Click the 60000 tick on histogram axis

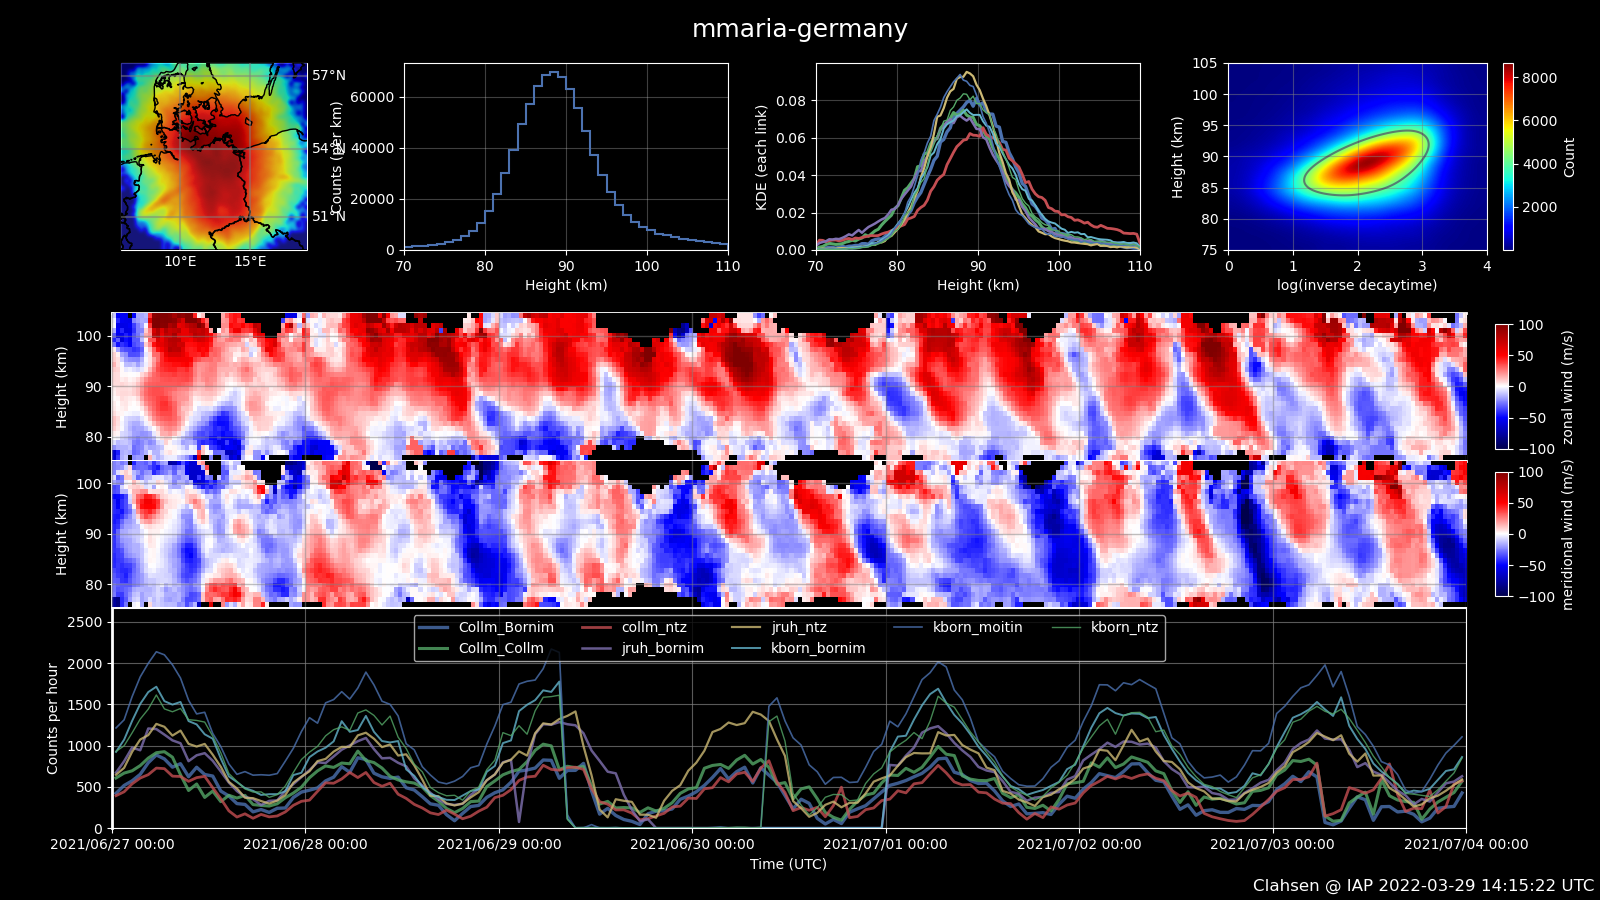372,97
